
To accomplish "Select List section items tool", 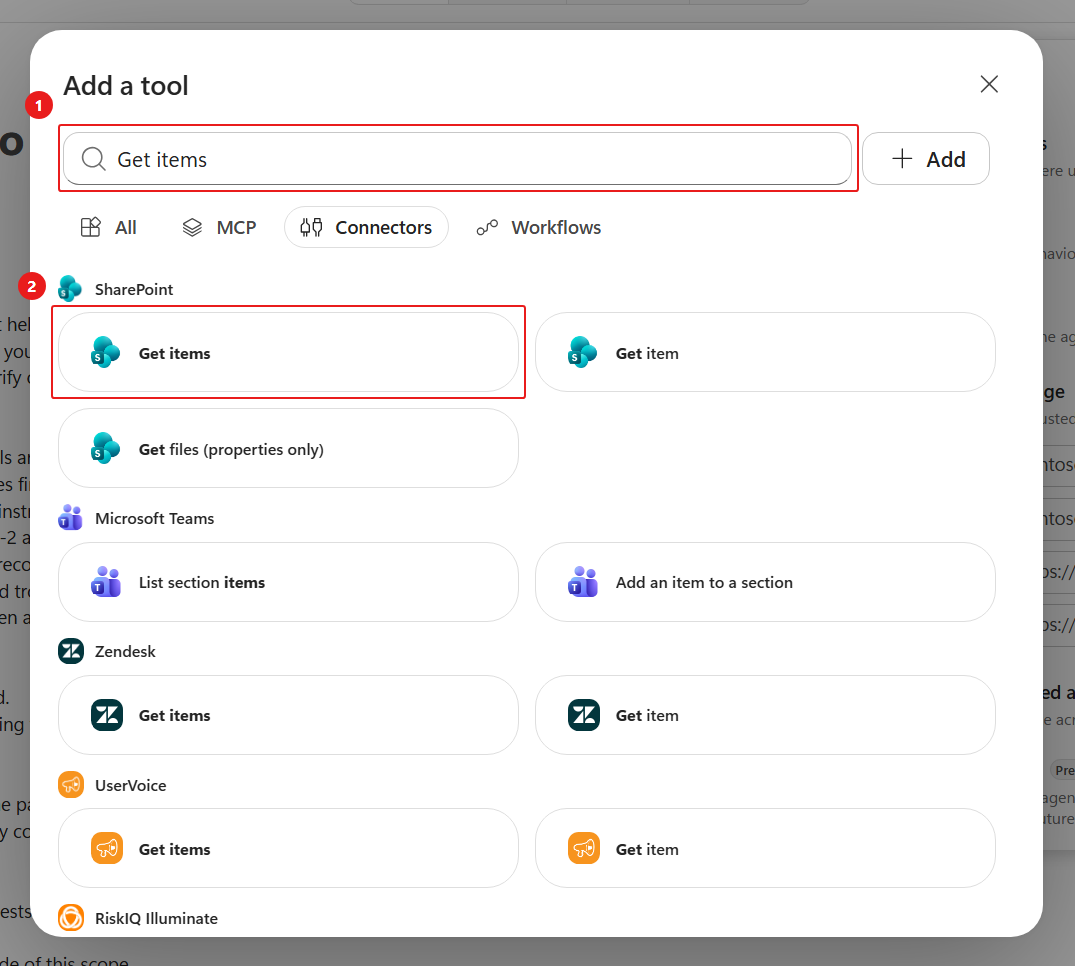I will click(288, 582).
